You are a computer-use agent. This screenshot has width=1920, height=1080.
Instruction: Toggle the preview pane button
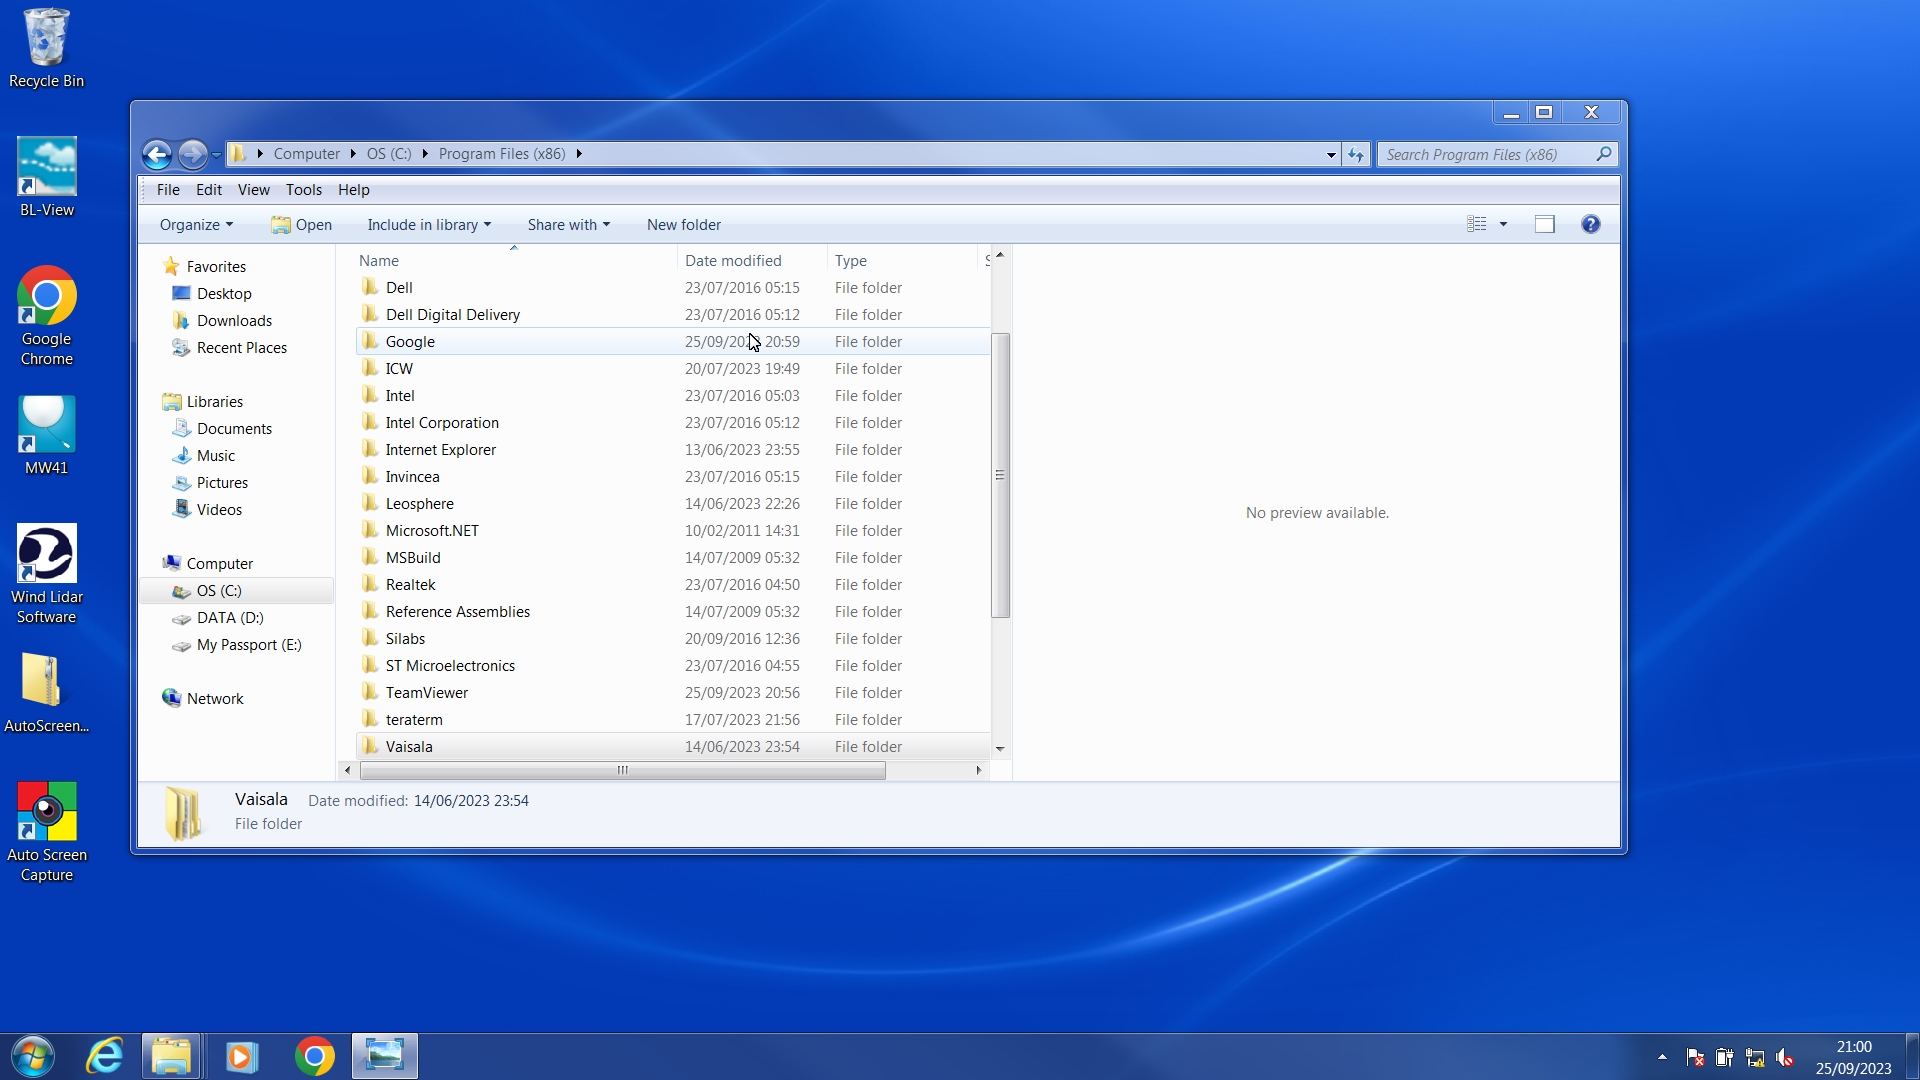pyautogui.click(x=1544, y=224)
